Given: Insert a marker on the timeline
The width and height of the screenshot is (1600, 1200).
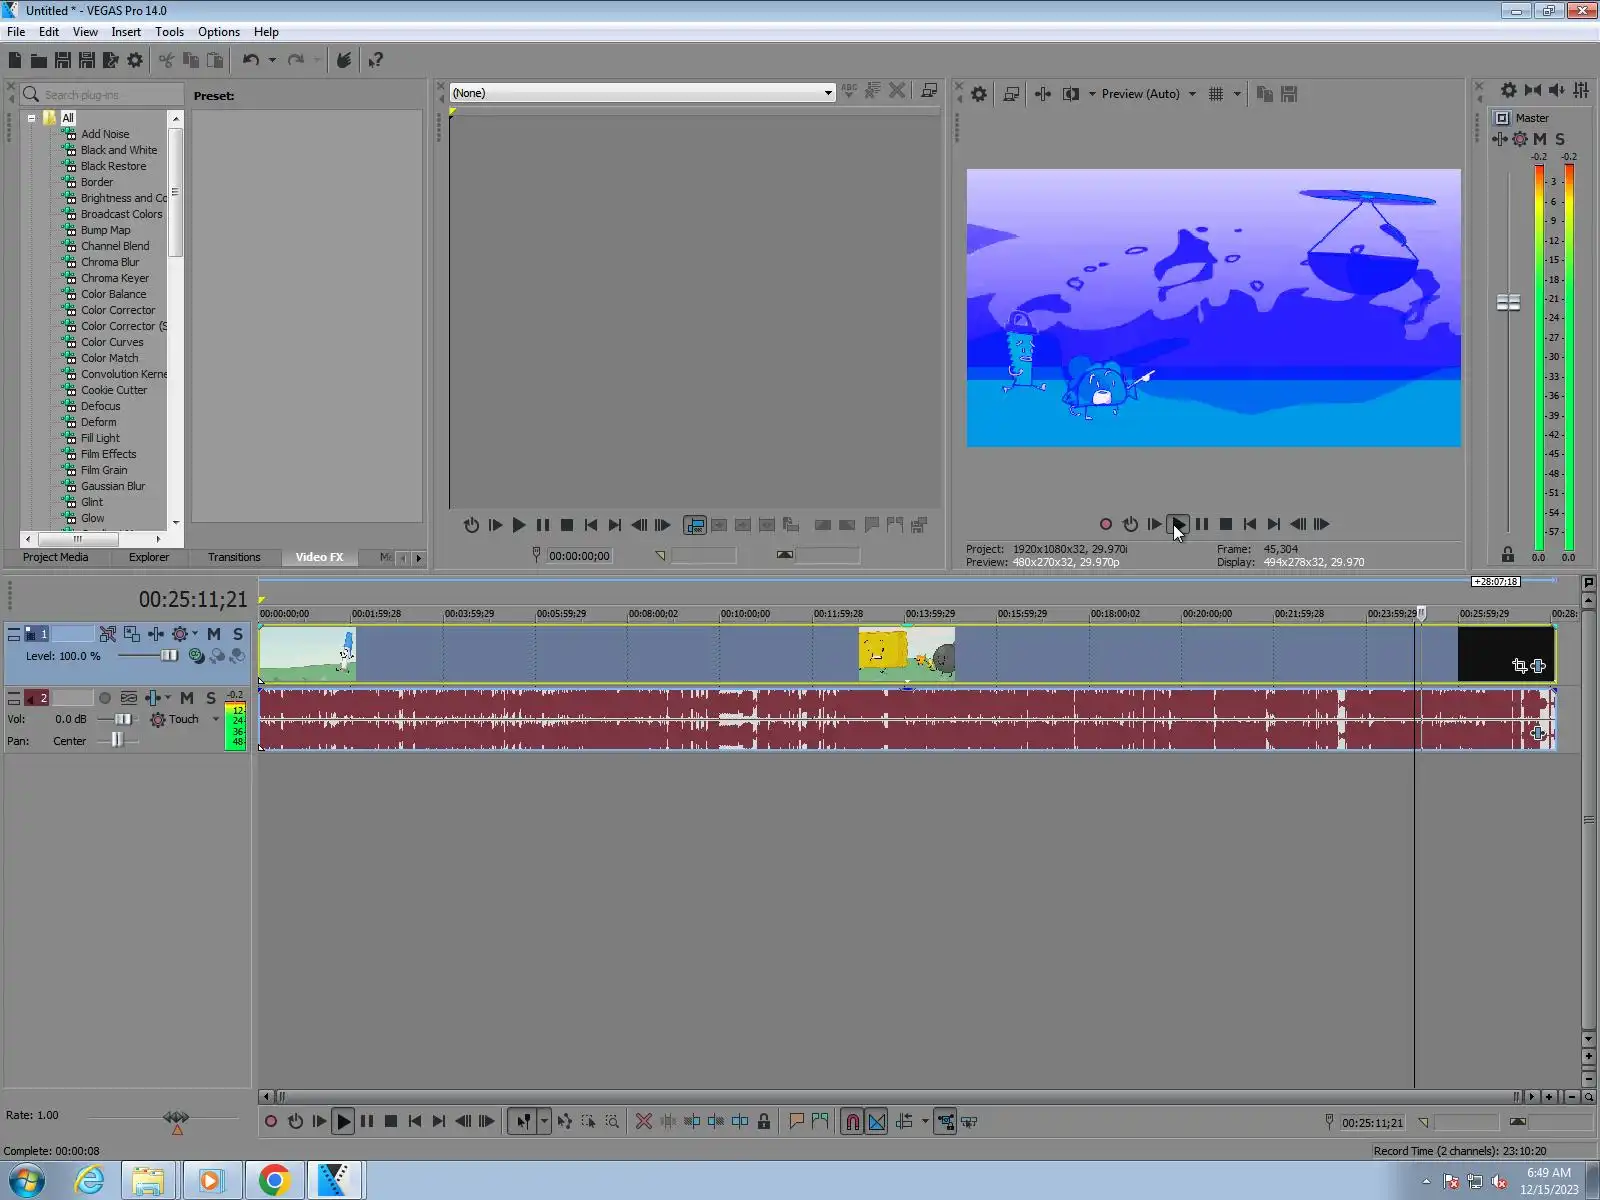Looking at the screenshot, I should (x=796, y=1122).
